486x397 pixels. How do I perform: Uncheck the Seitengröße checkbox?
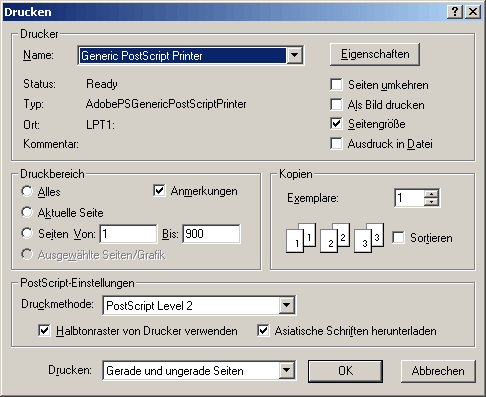click(336, 124)
